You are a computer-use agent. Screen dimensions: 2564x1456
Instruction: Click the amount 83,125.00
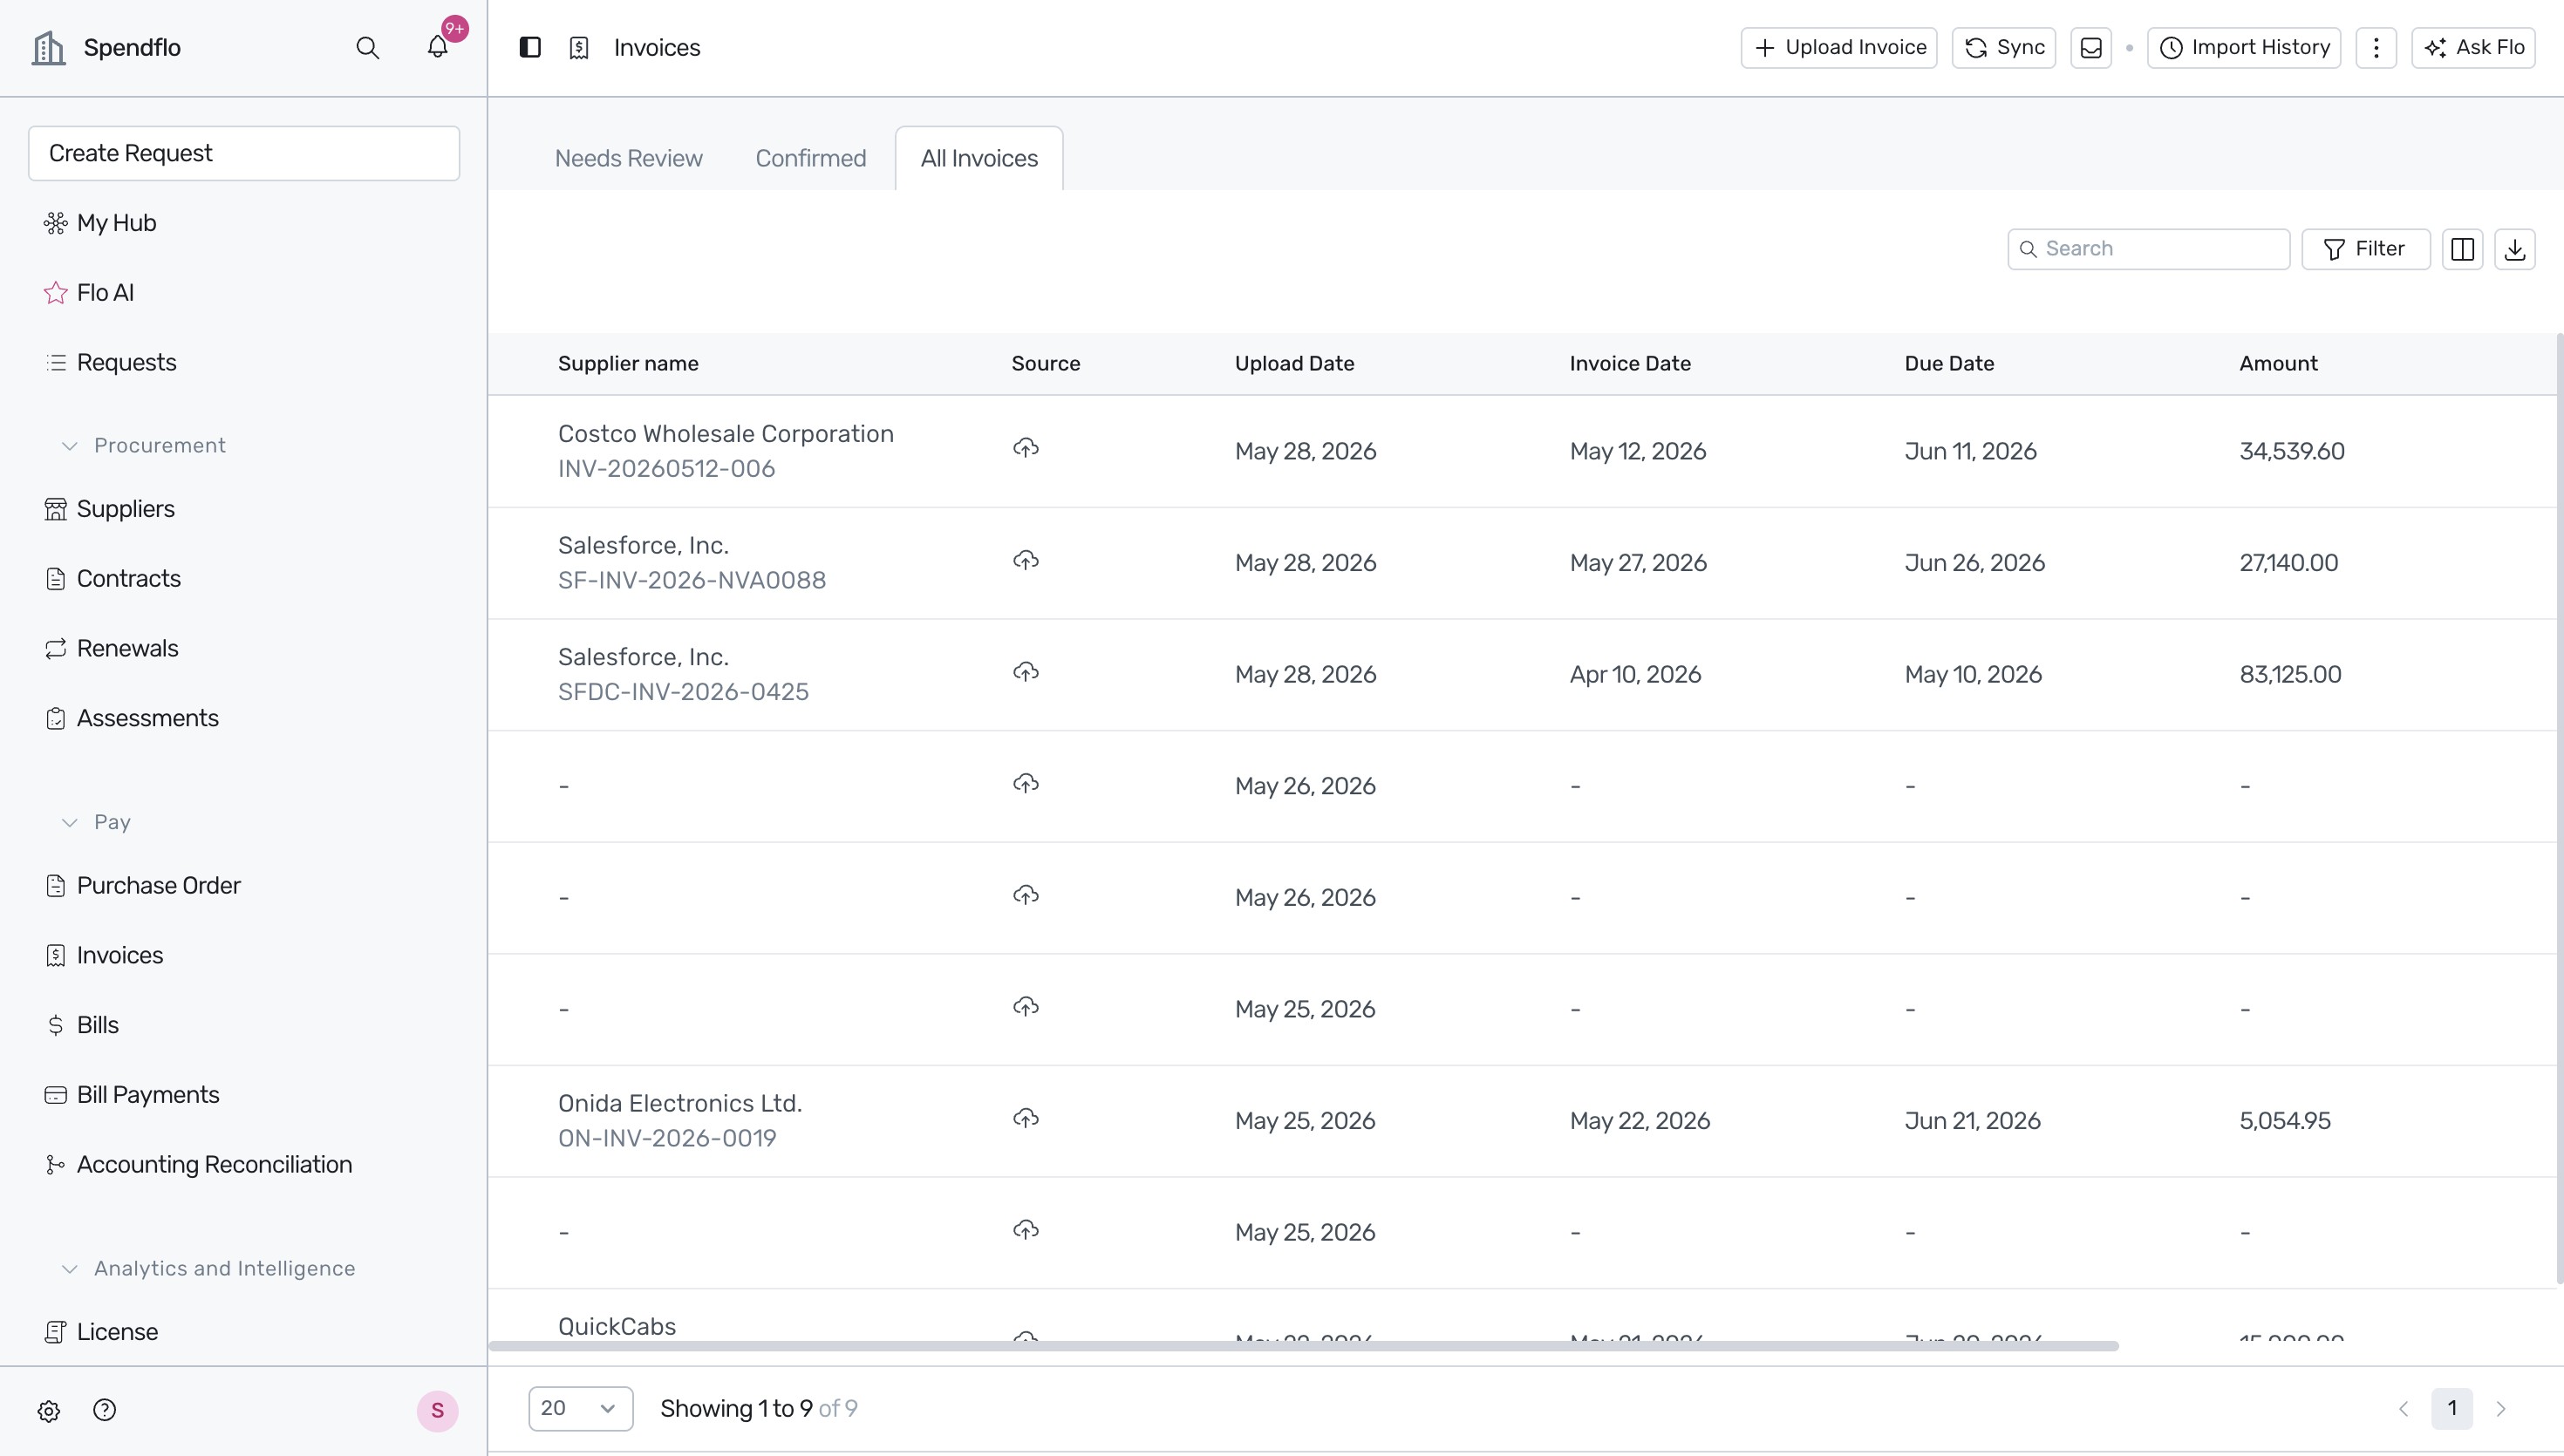tap(2290, 675)
